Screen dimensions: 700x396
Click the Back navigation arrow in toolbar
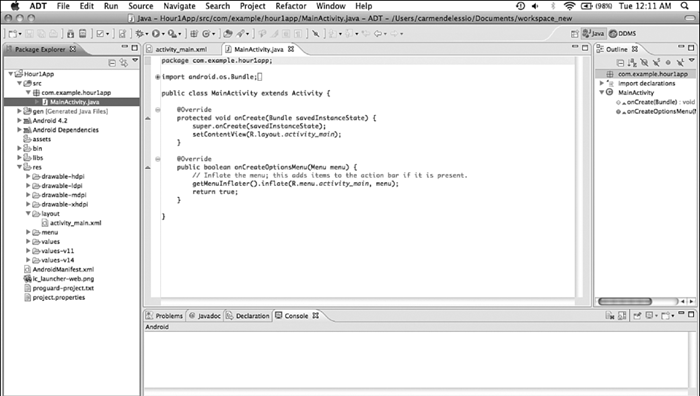tap(378, 33)
